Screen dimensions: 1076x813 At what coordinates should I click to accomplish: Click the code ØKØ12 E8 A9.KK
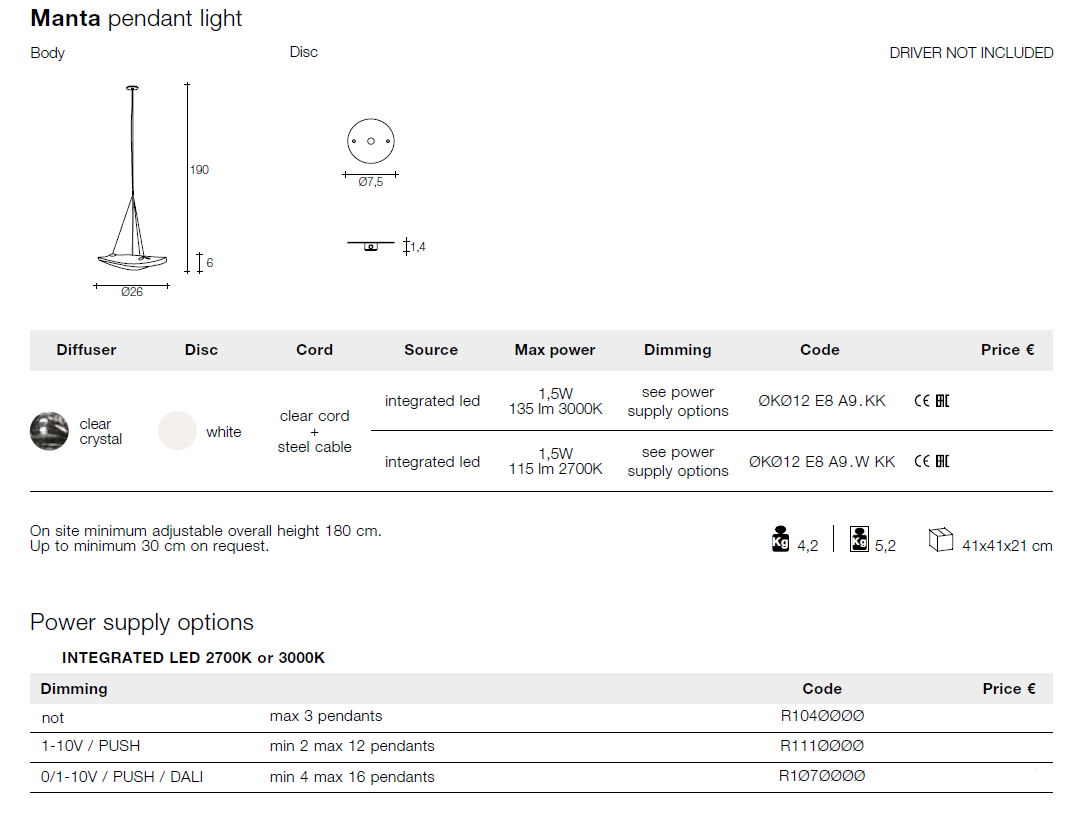[x=821, y=401]
